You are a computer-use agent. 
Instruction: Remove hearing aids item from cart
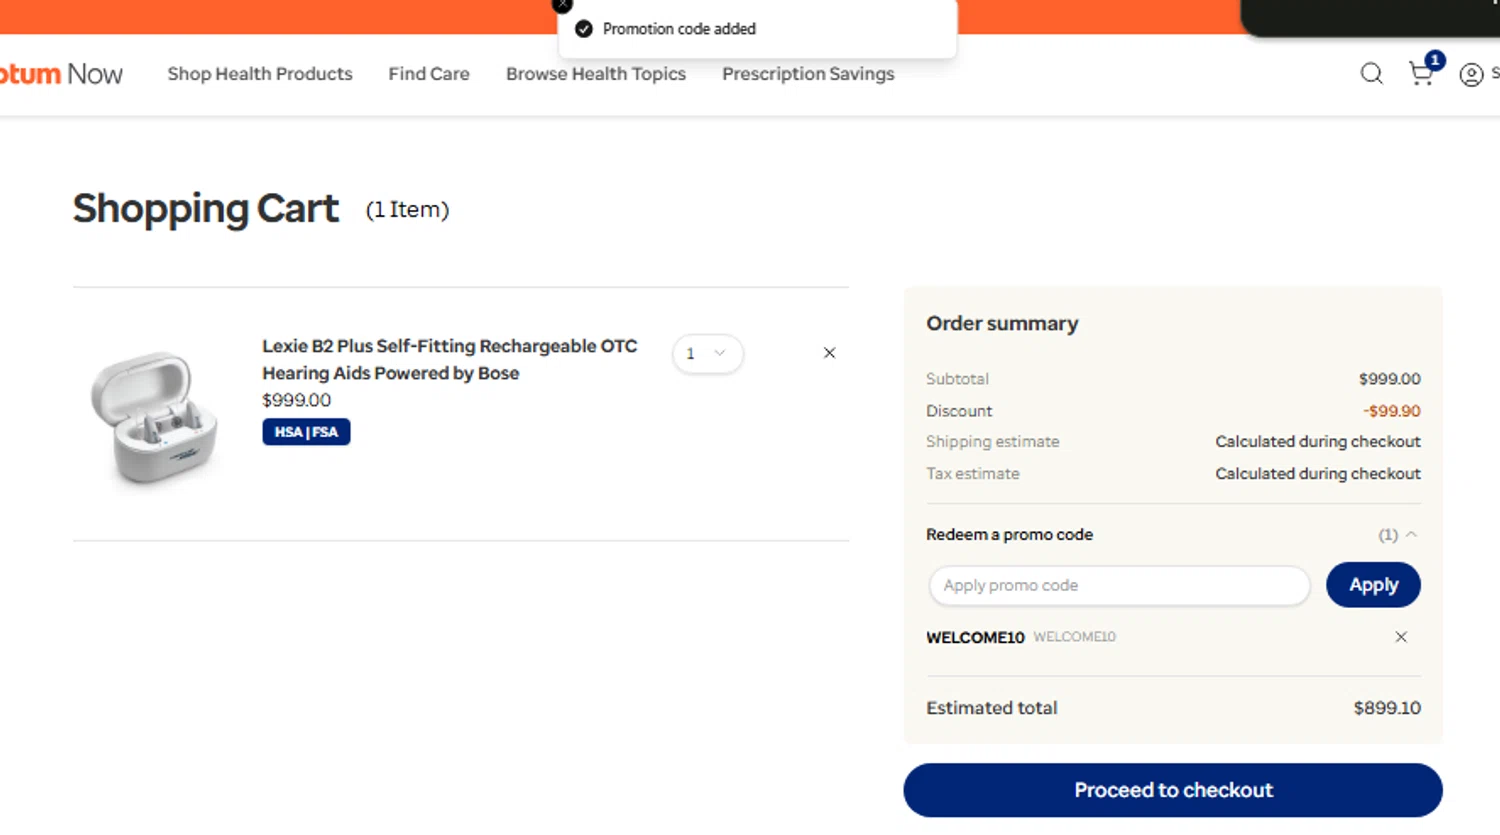pyautogui.click(x=829, y=353)
